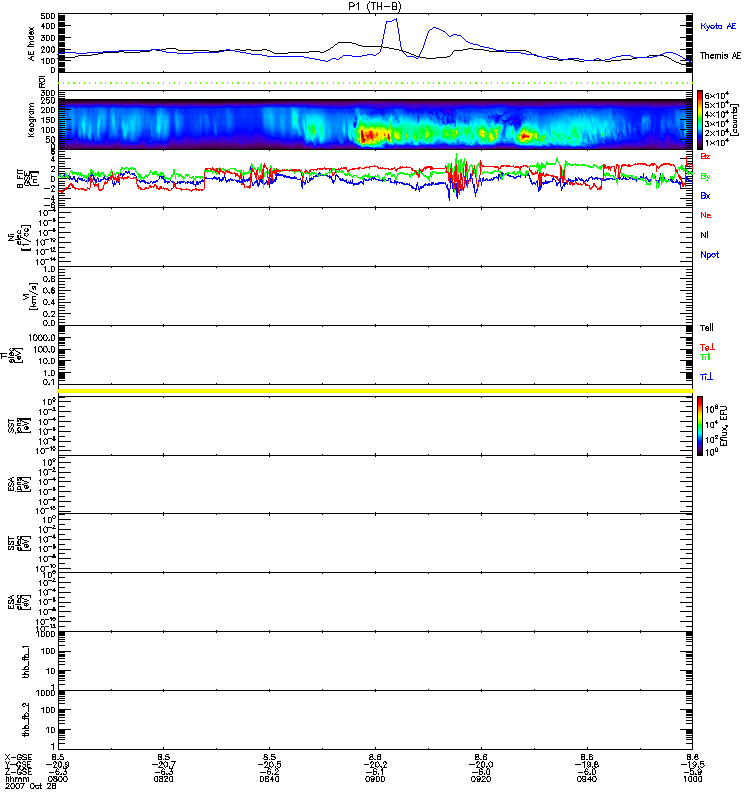The width and height of the screenshot is (750, 800).
Task: Select the Kyoto AE legend label
Action: pyautogui.click(x=718, y=26)
